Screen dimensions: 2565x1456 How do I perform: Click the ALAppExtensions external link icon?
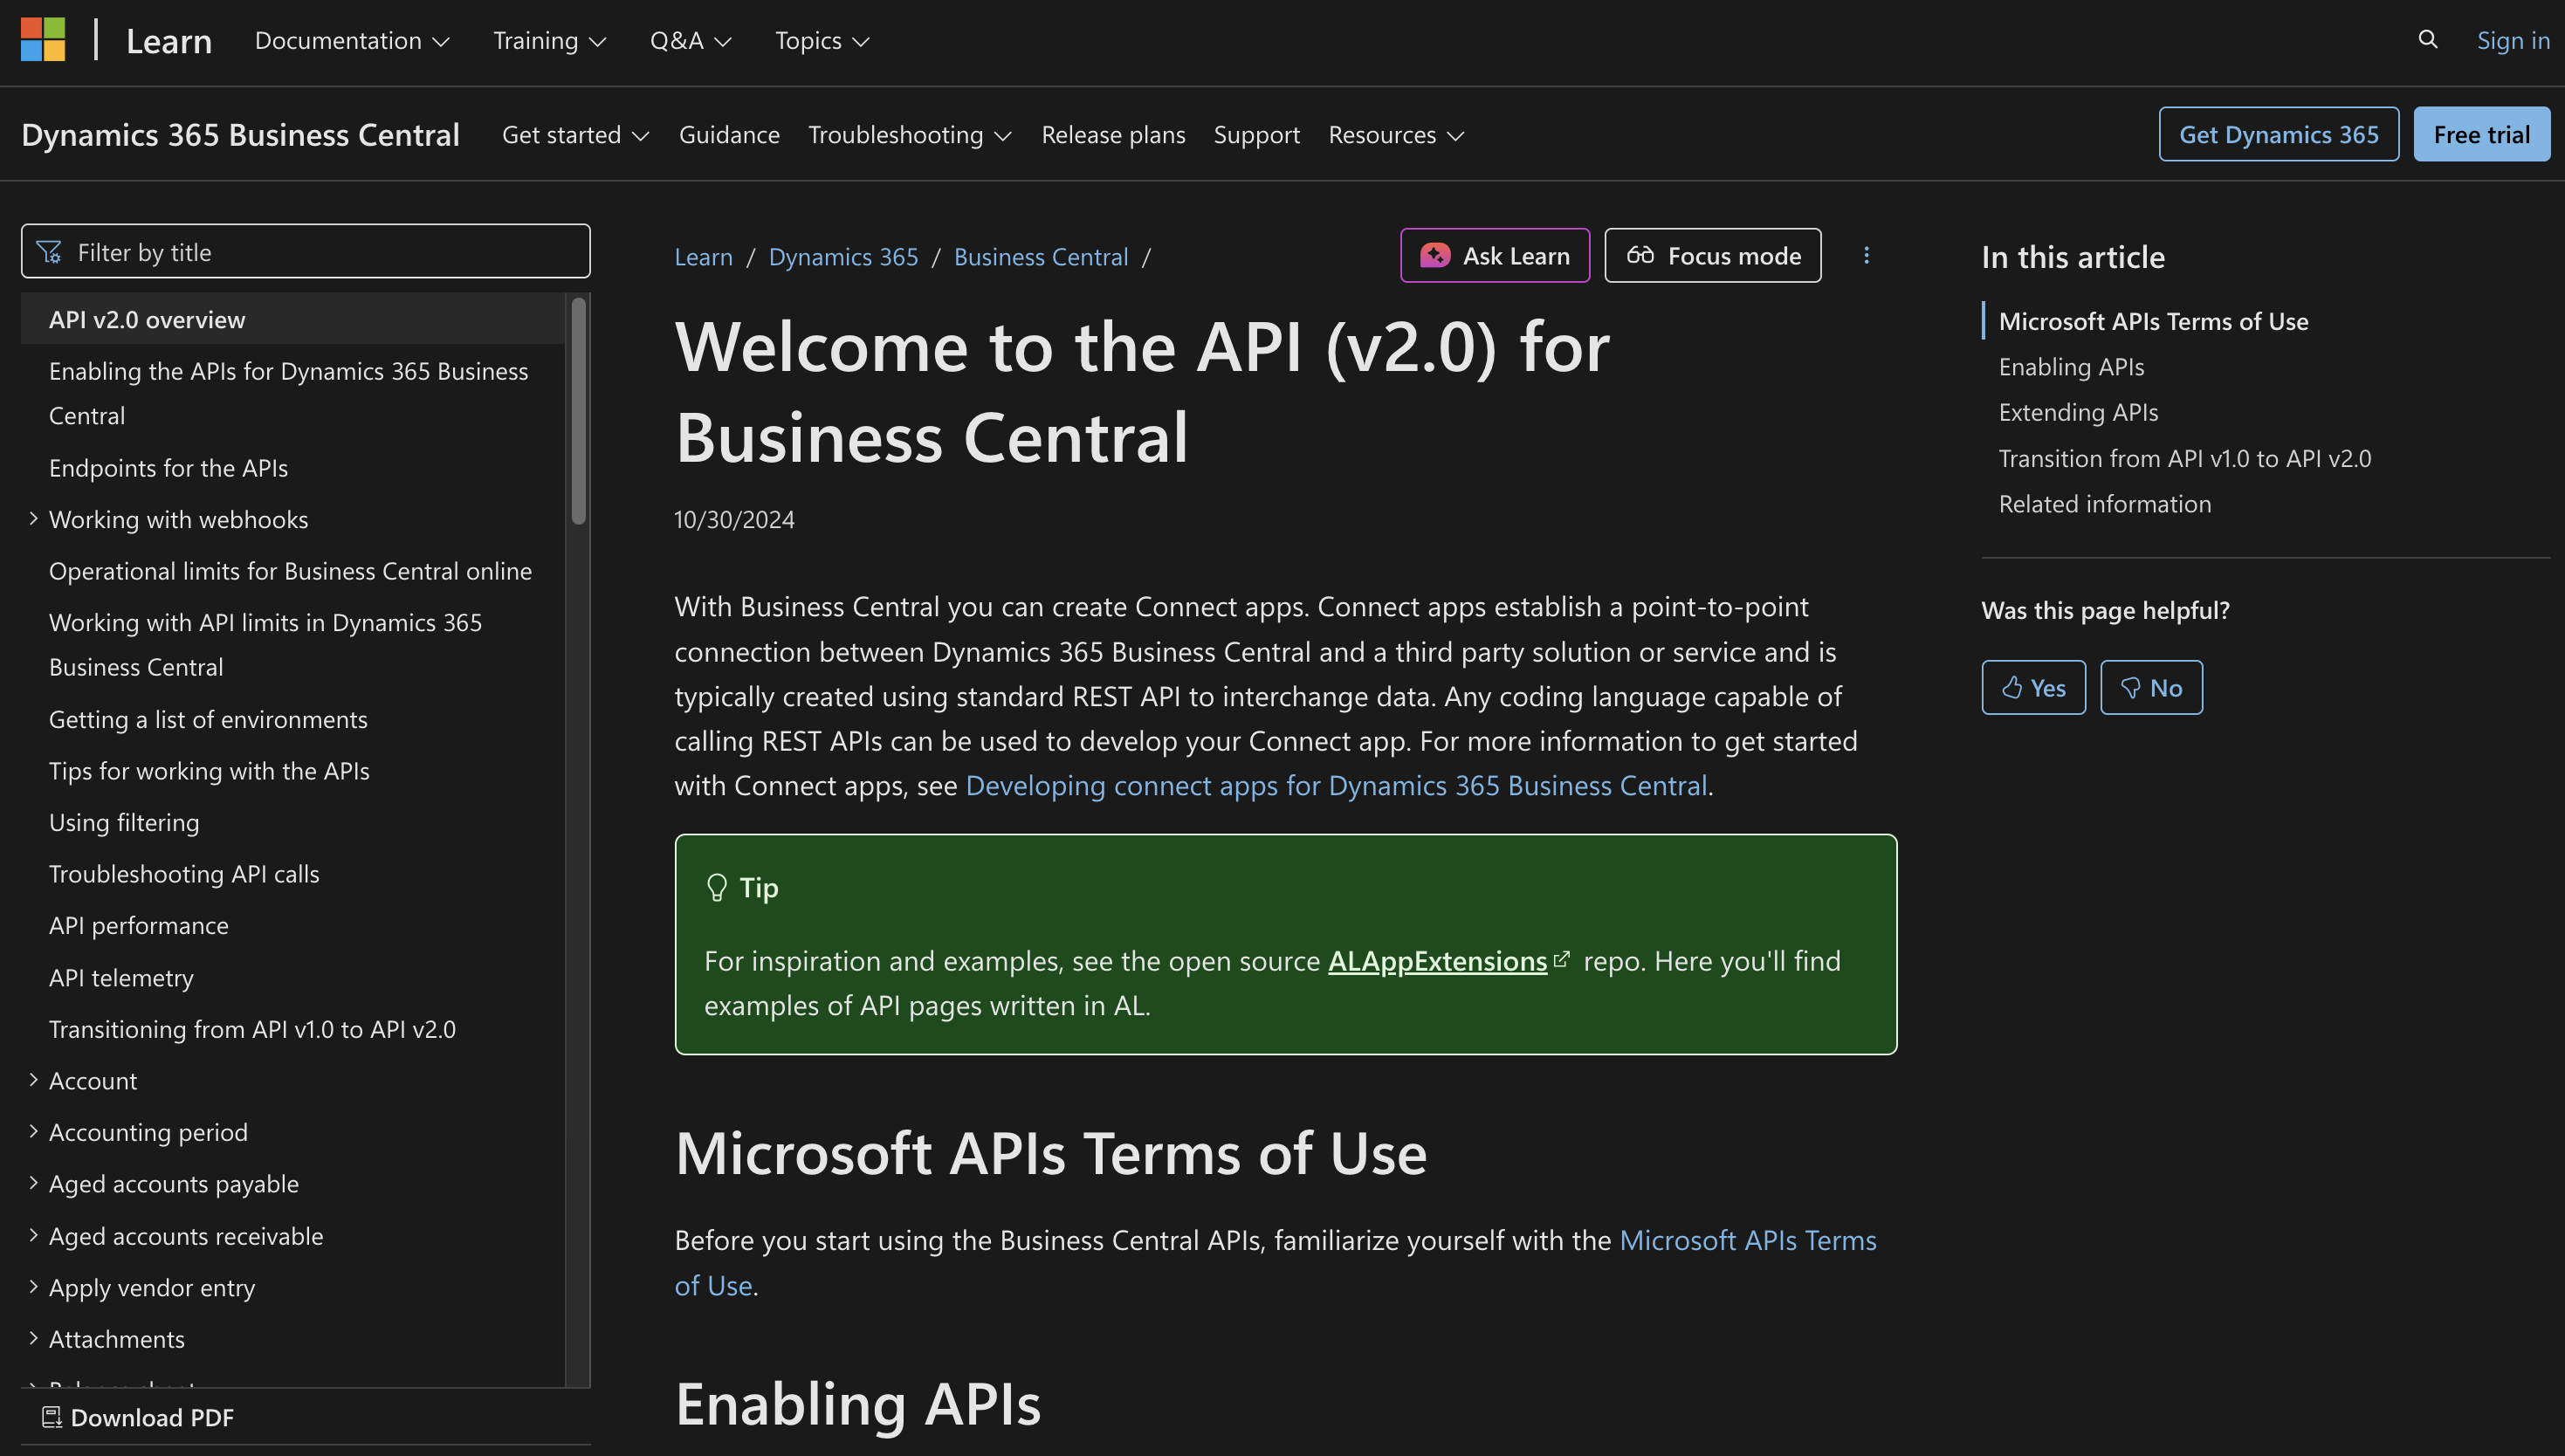click(x=1562, y=959)
